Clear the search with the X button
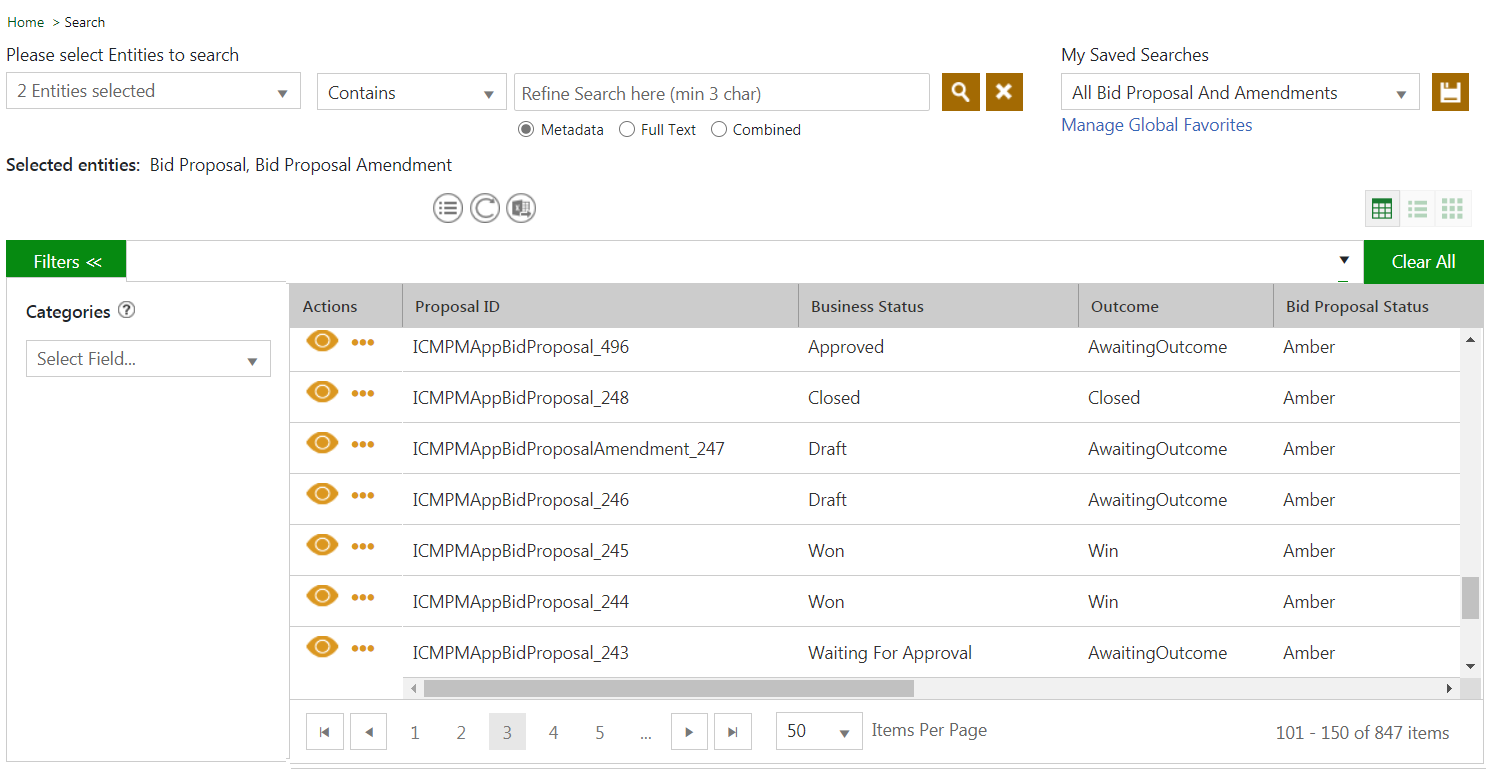Viewport: 1486px width, 777px height. pyautogui.click(x=1004, y=92)
